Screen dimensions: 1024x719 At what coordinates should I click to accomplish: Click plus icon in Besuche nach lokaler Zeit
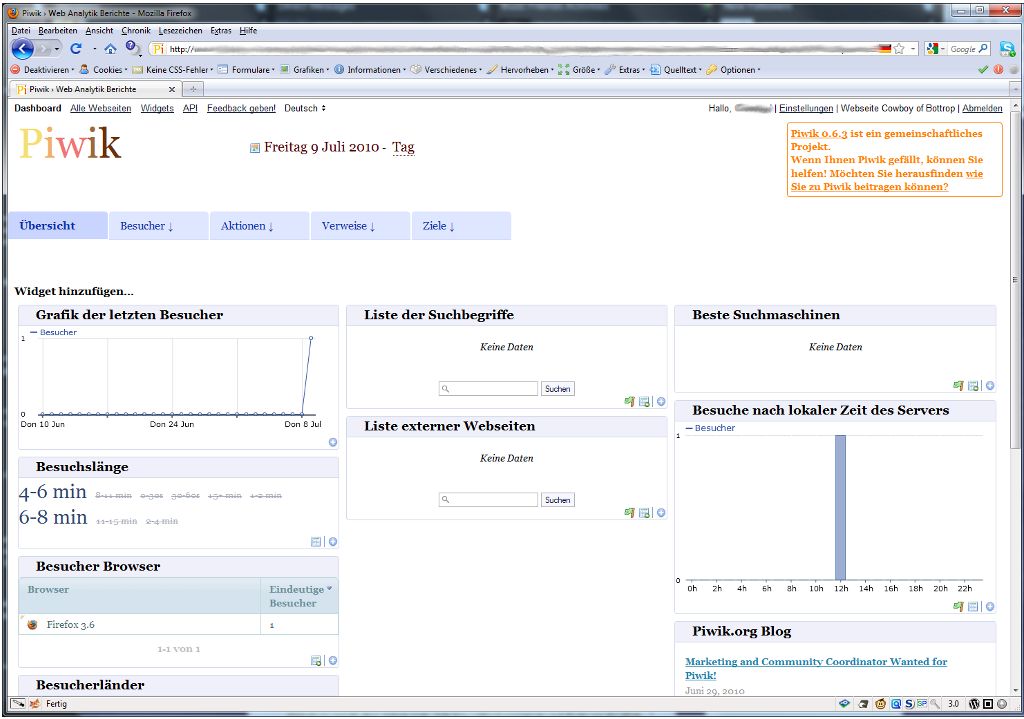pos(990,607)
